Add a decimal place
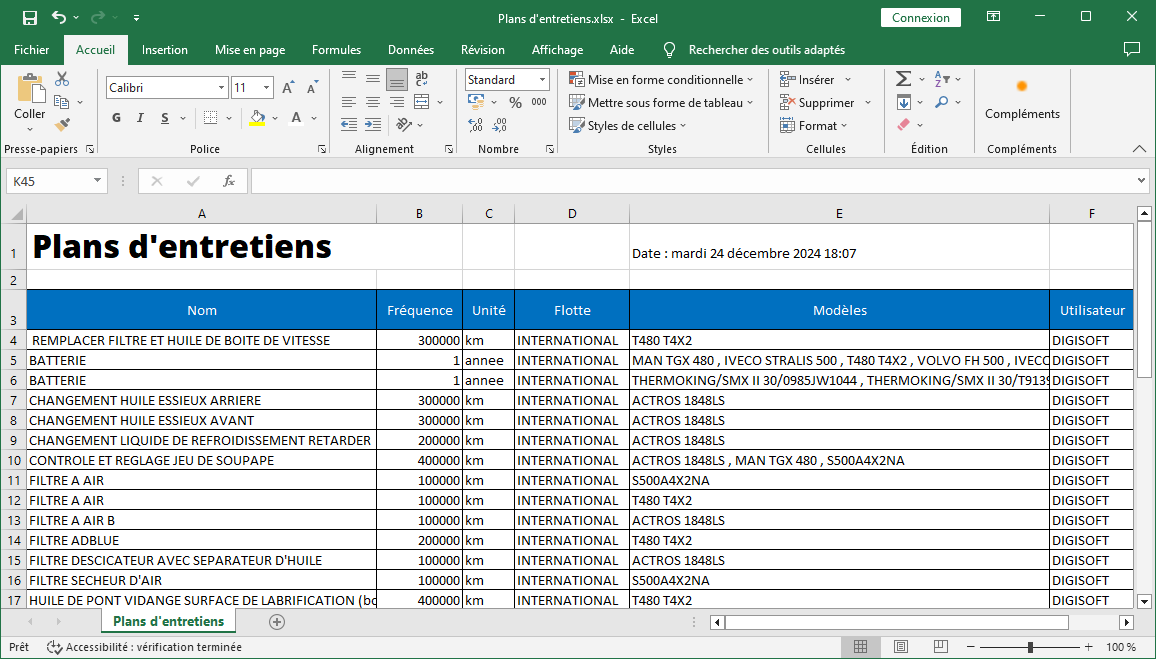Screen dimensions: 1156x659 pyautogui.click(x=476, y=125)
